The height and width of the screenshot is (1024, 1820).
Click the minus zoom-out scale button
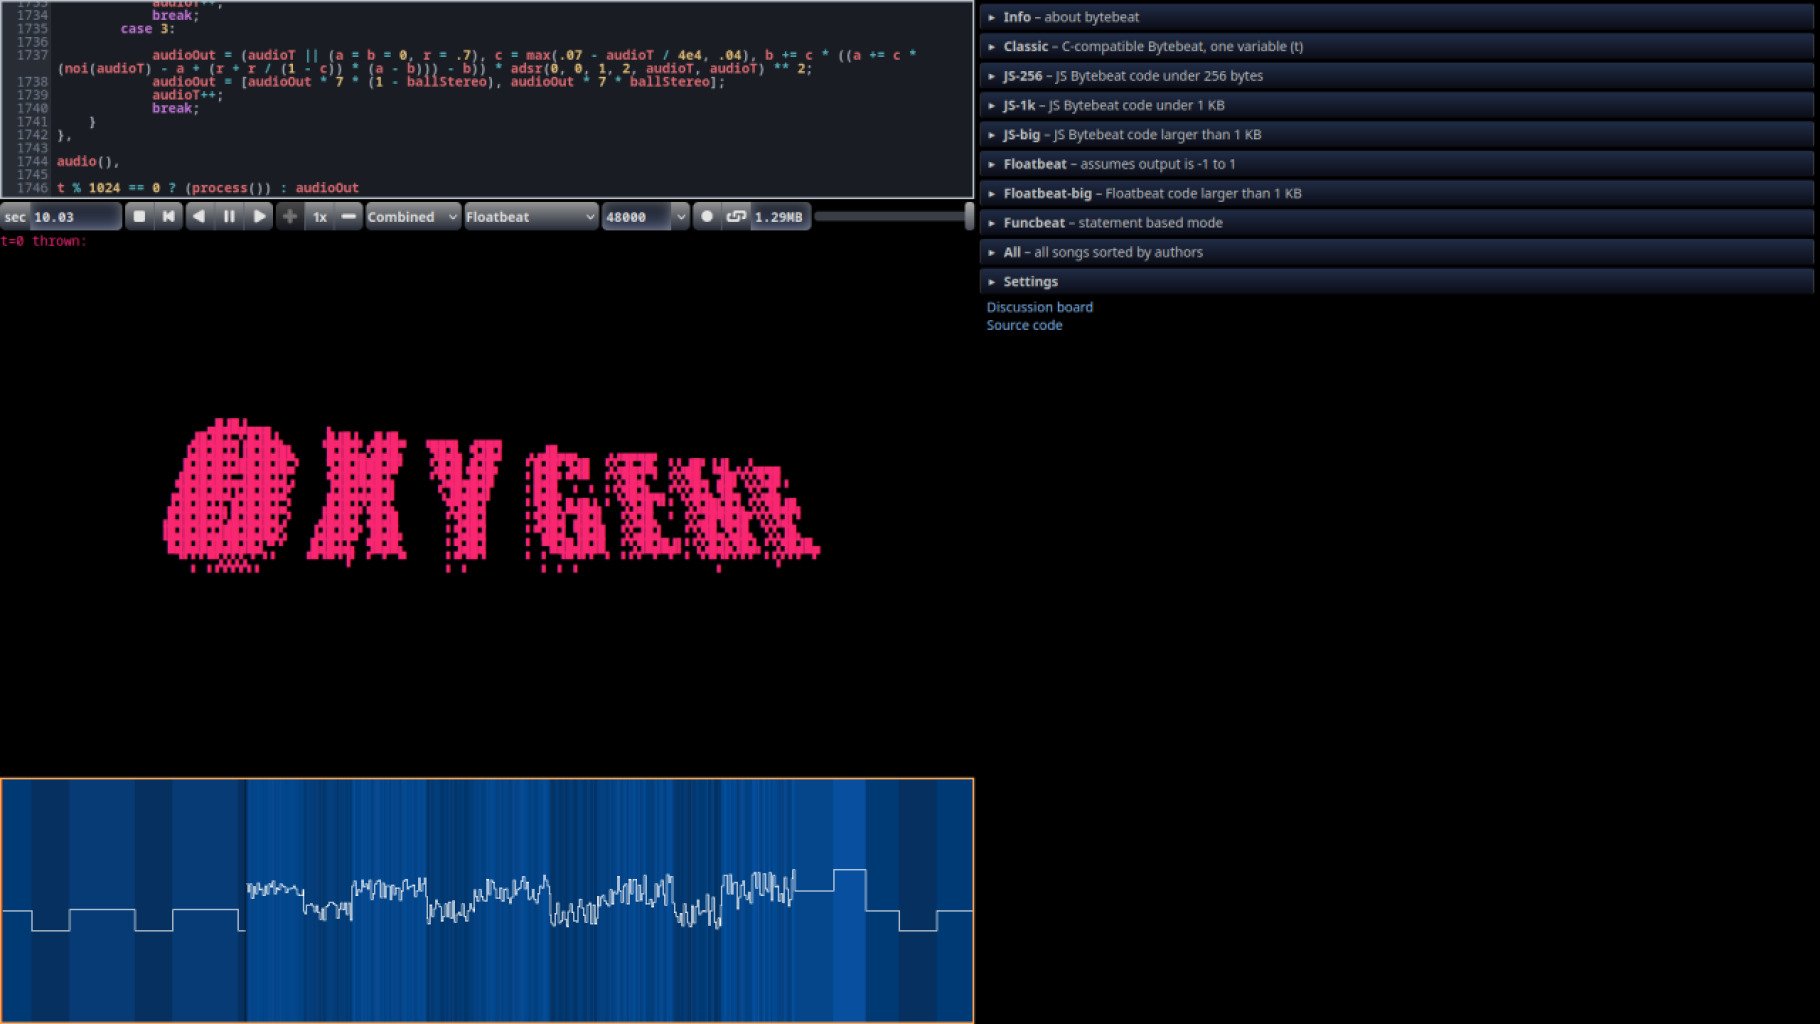coord(348,216)
